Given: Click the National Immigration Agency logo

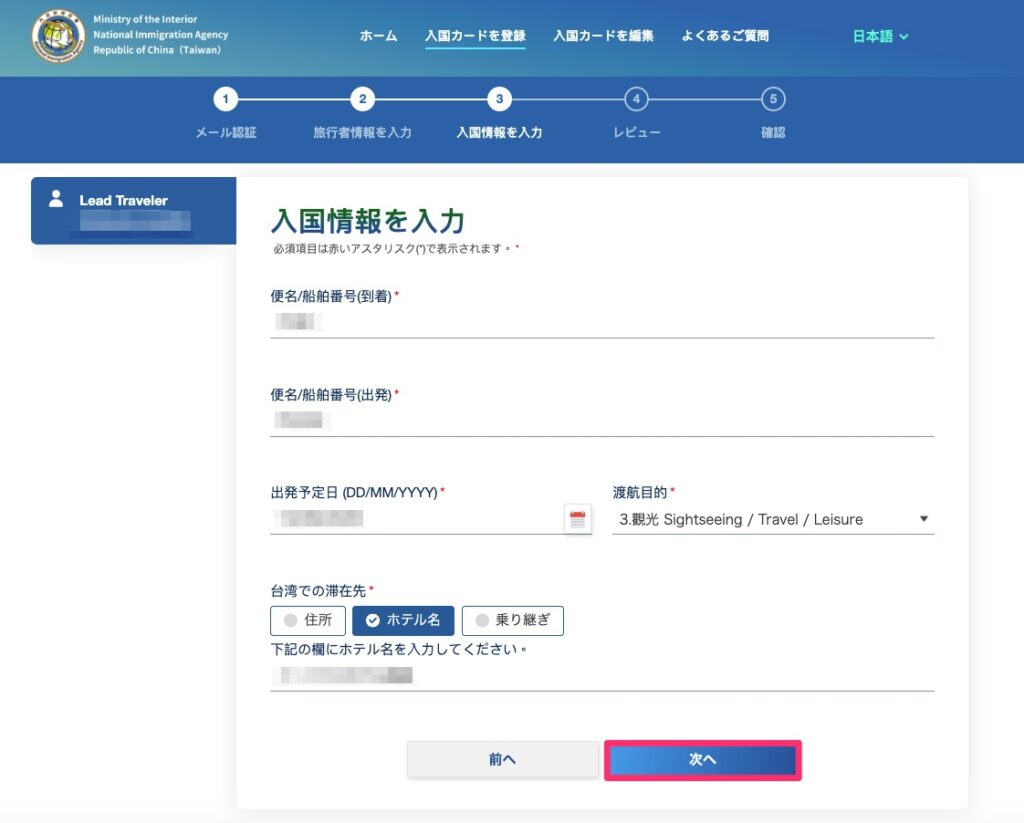Looking at the screenshot, I should pos(58,36).
